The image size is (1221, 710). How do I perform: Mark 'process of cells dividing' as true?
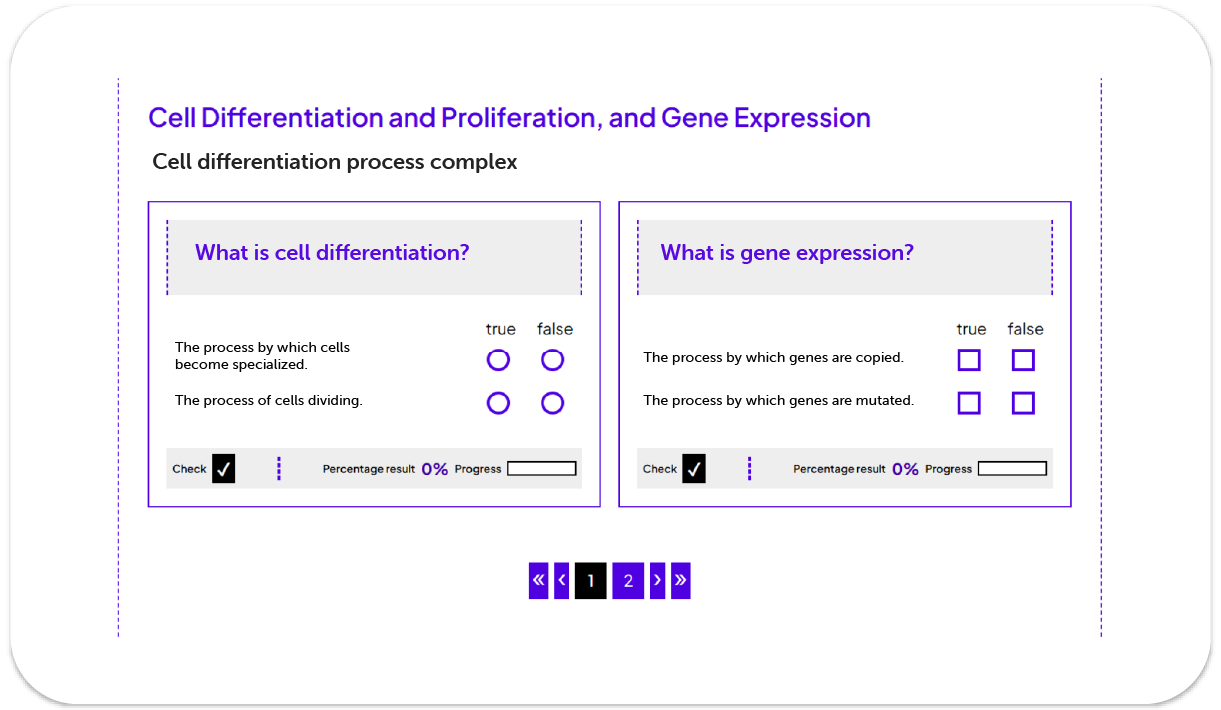(x=498, y=403)
